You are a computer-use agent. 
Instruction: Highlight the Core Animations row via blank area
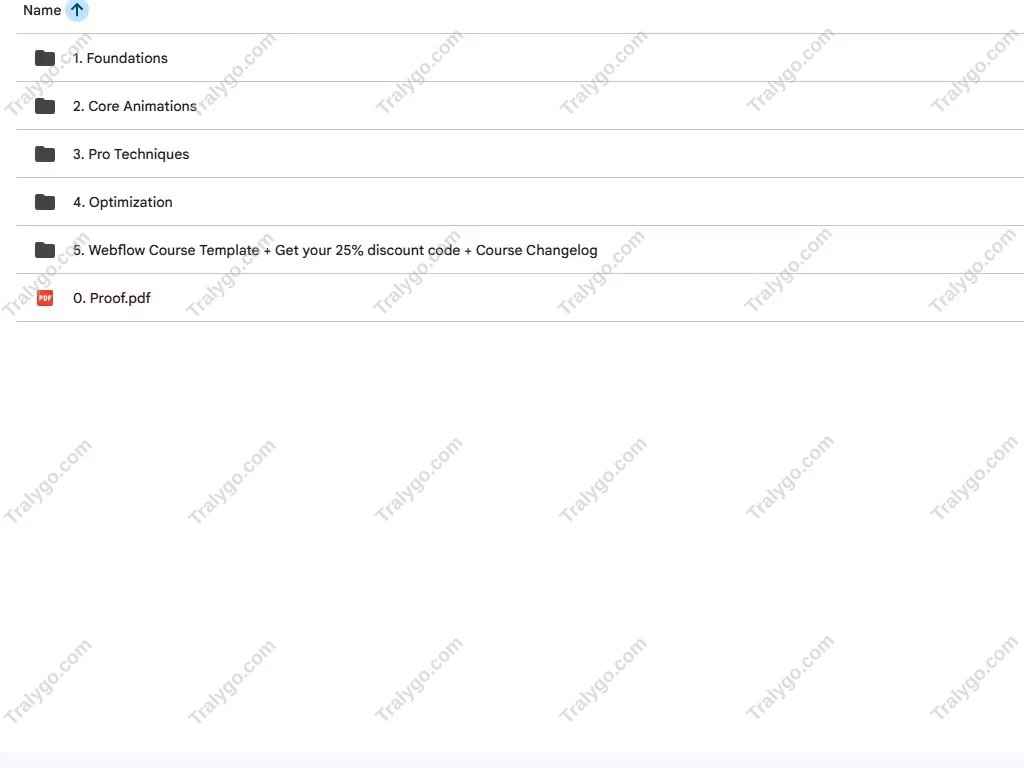[x=588, y=106]
